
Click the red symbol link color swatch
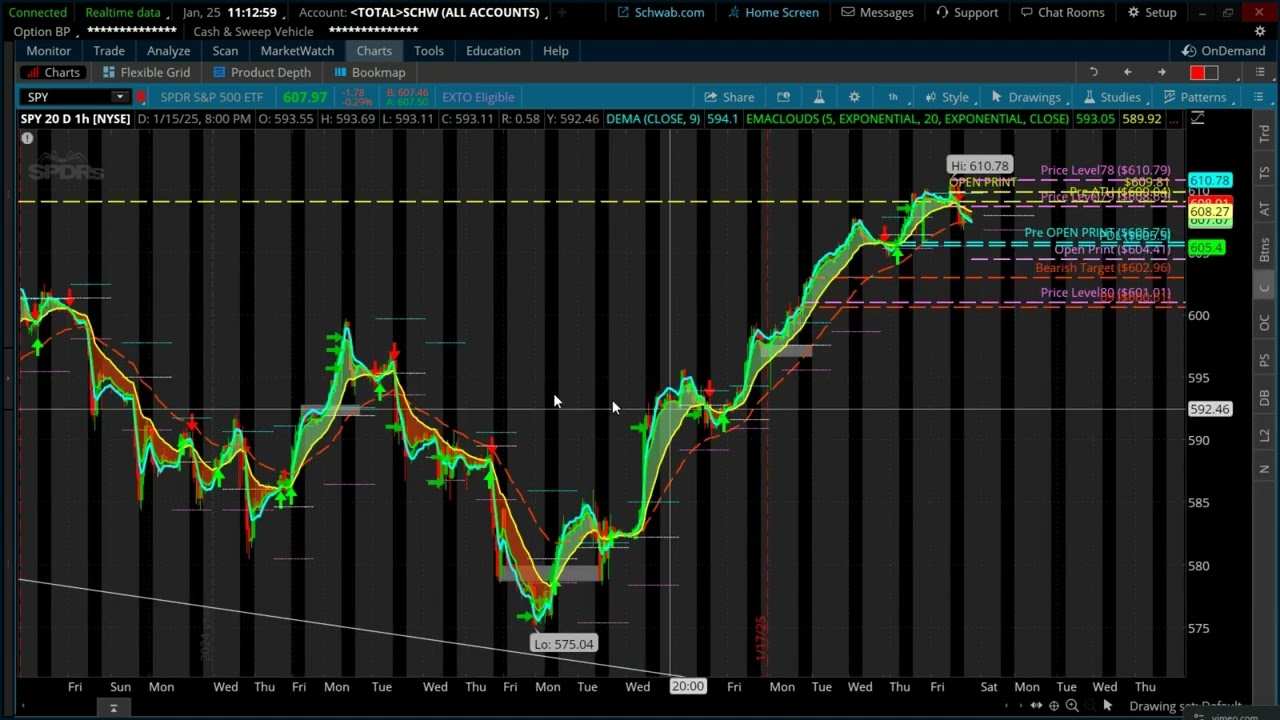tap(142, 97)
